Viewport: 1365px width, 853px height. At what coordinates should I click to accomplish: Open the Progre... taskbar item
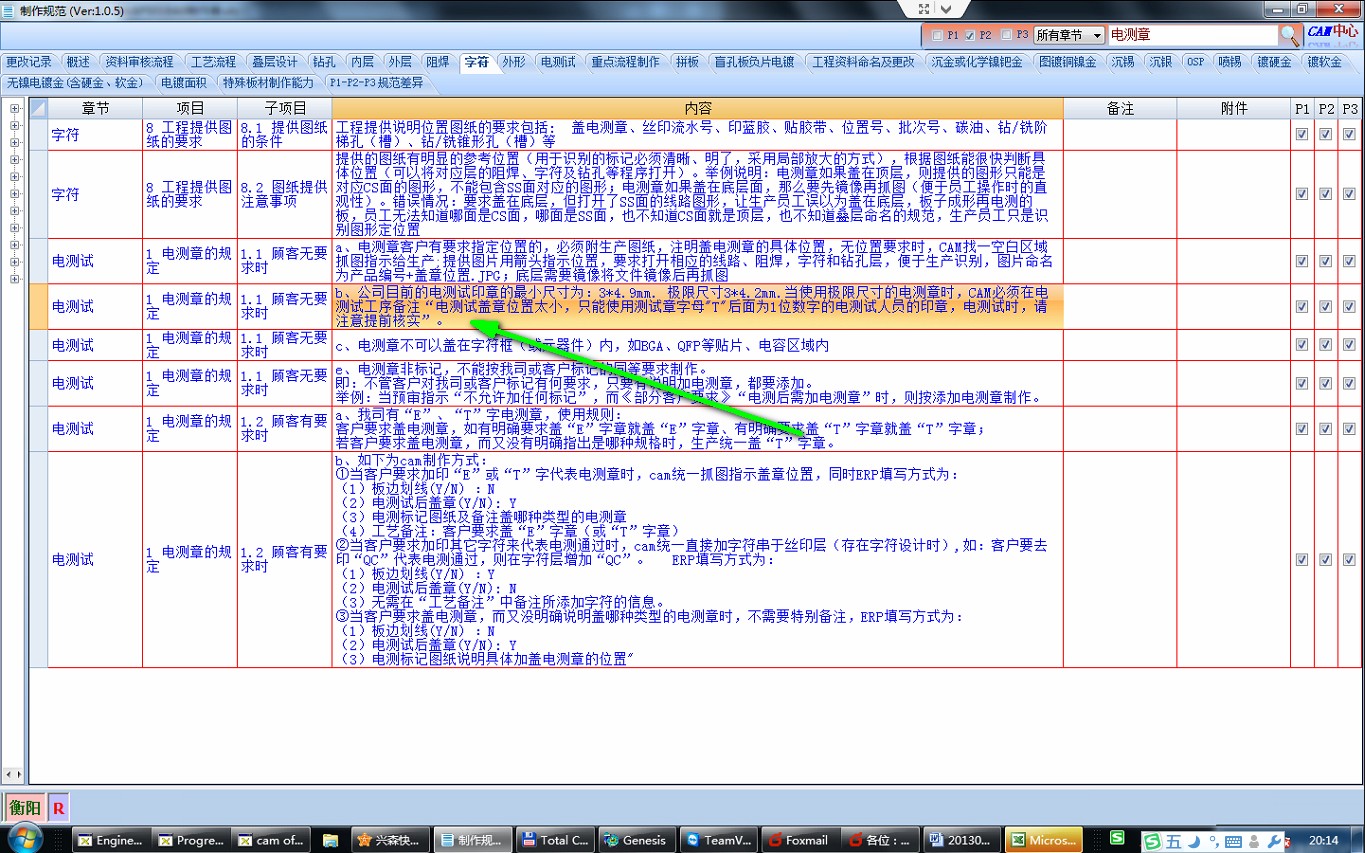[191, 840]
